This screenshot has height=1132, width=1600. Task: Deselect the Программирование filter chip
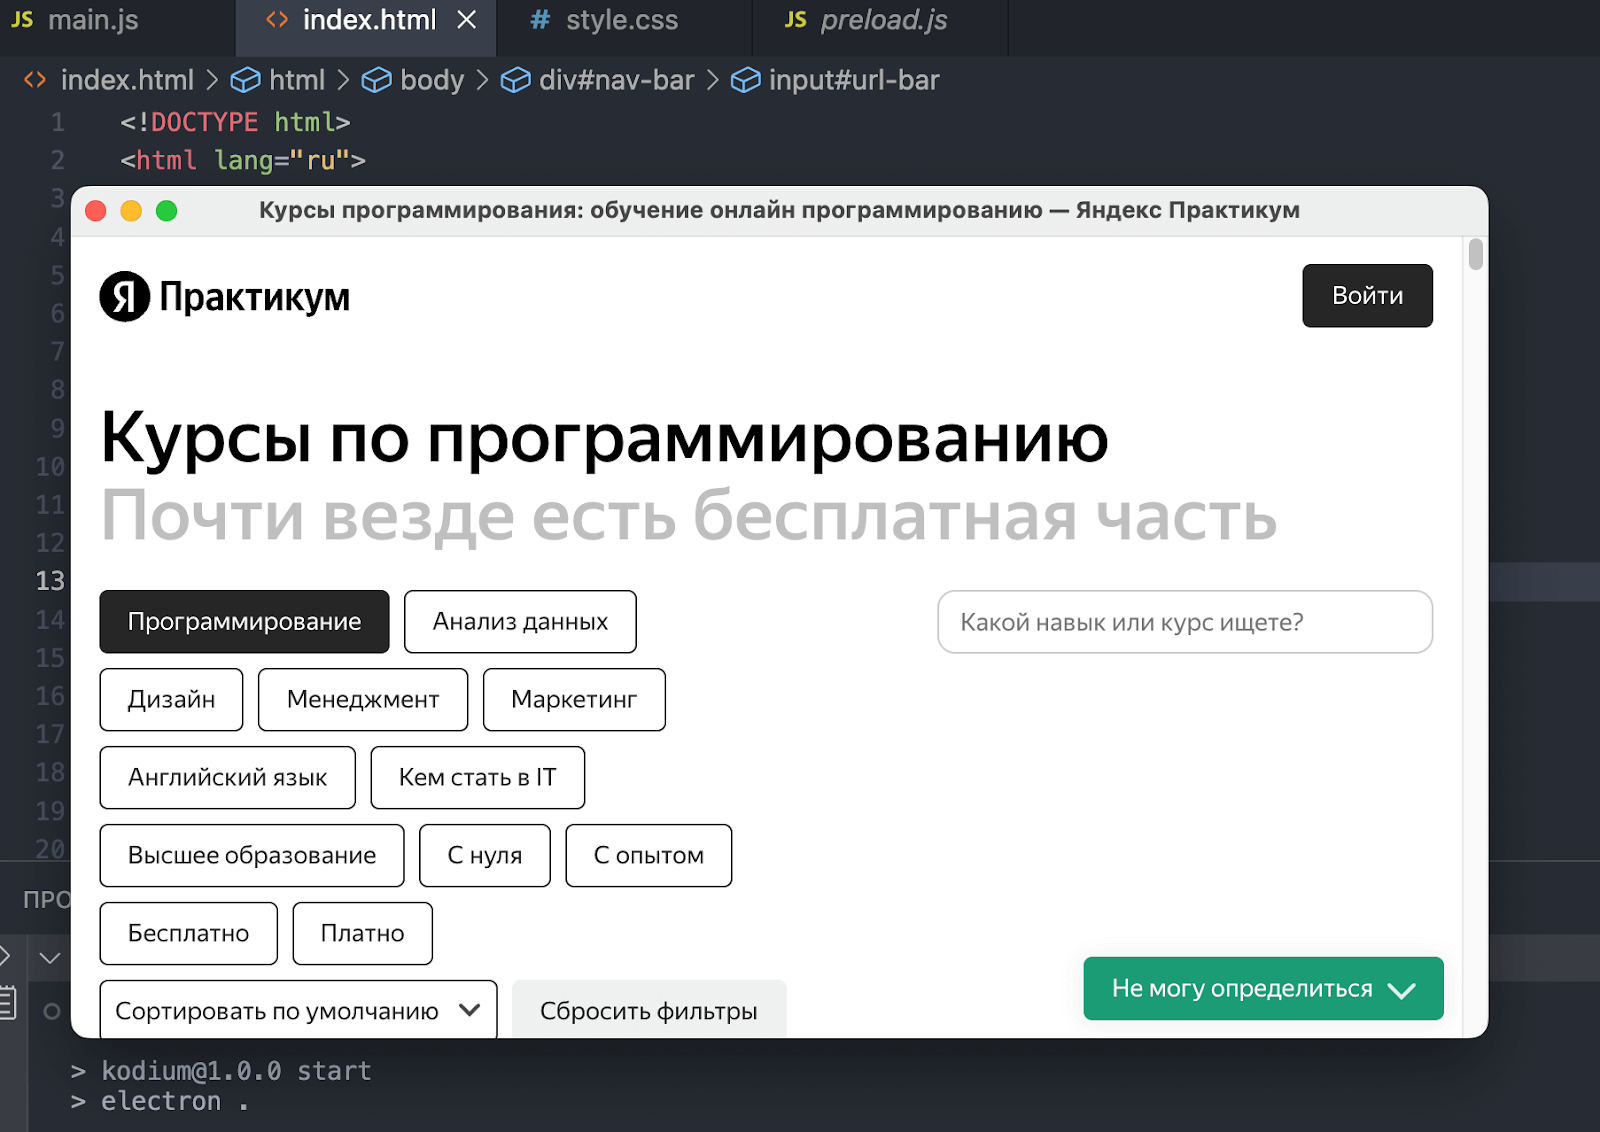tap(243, 621)
